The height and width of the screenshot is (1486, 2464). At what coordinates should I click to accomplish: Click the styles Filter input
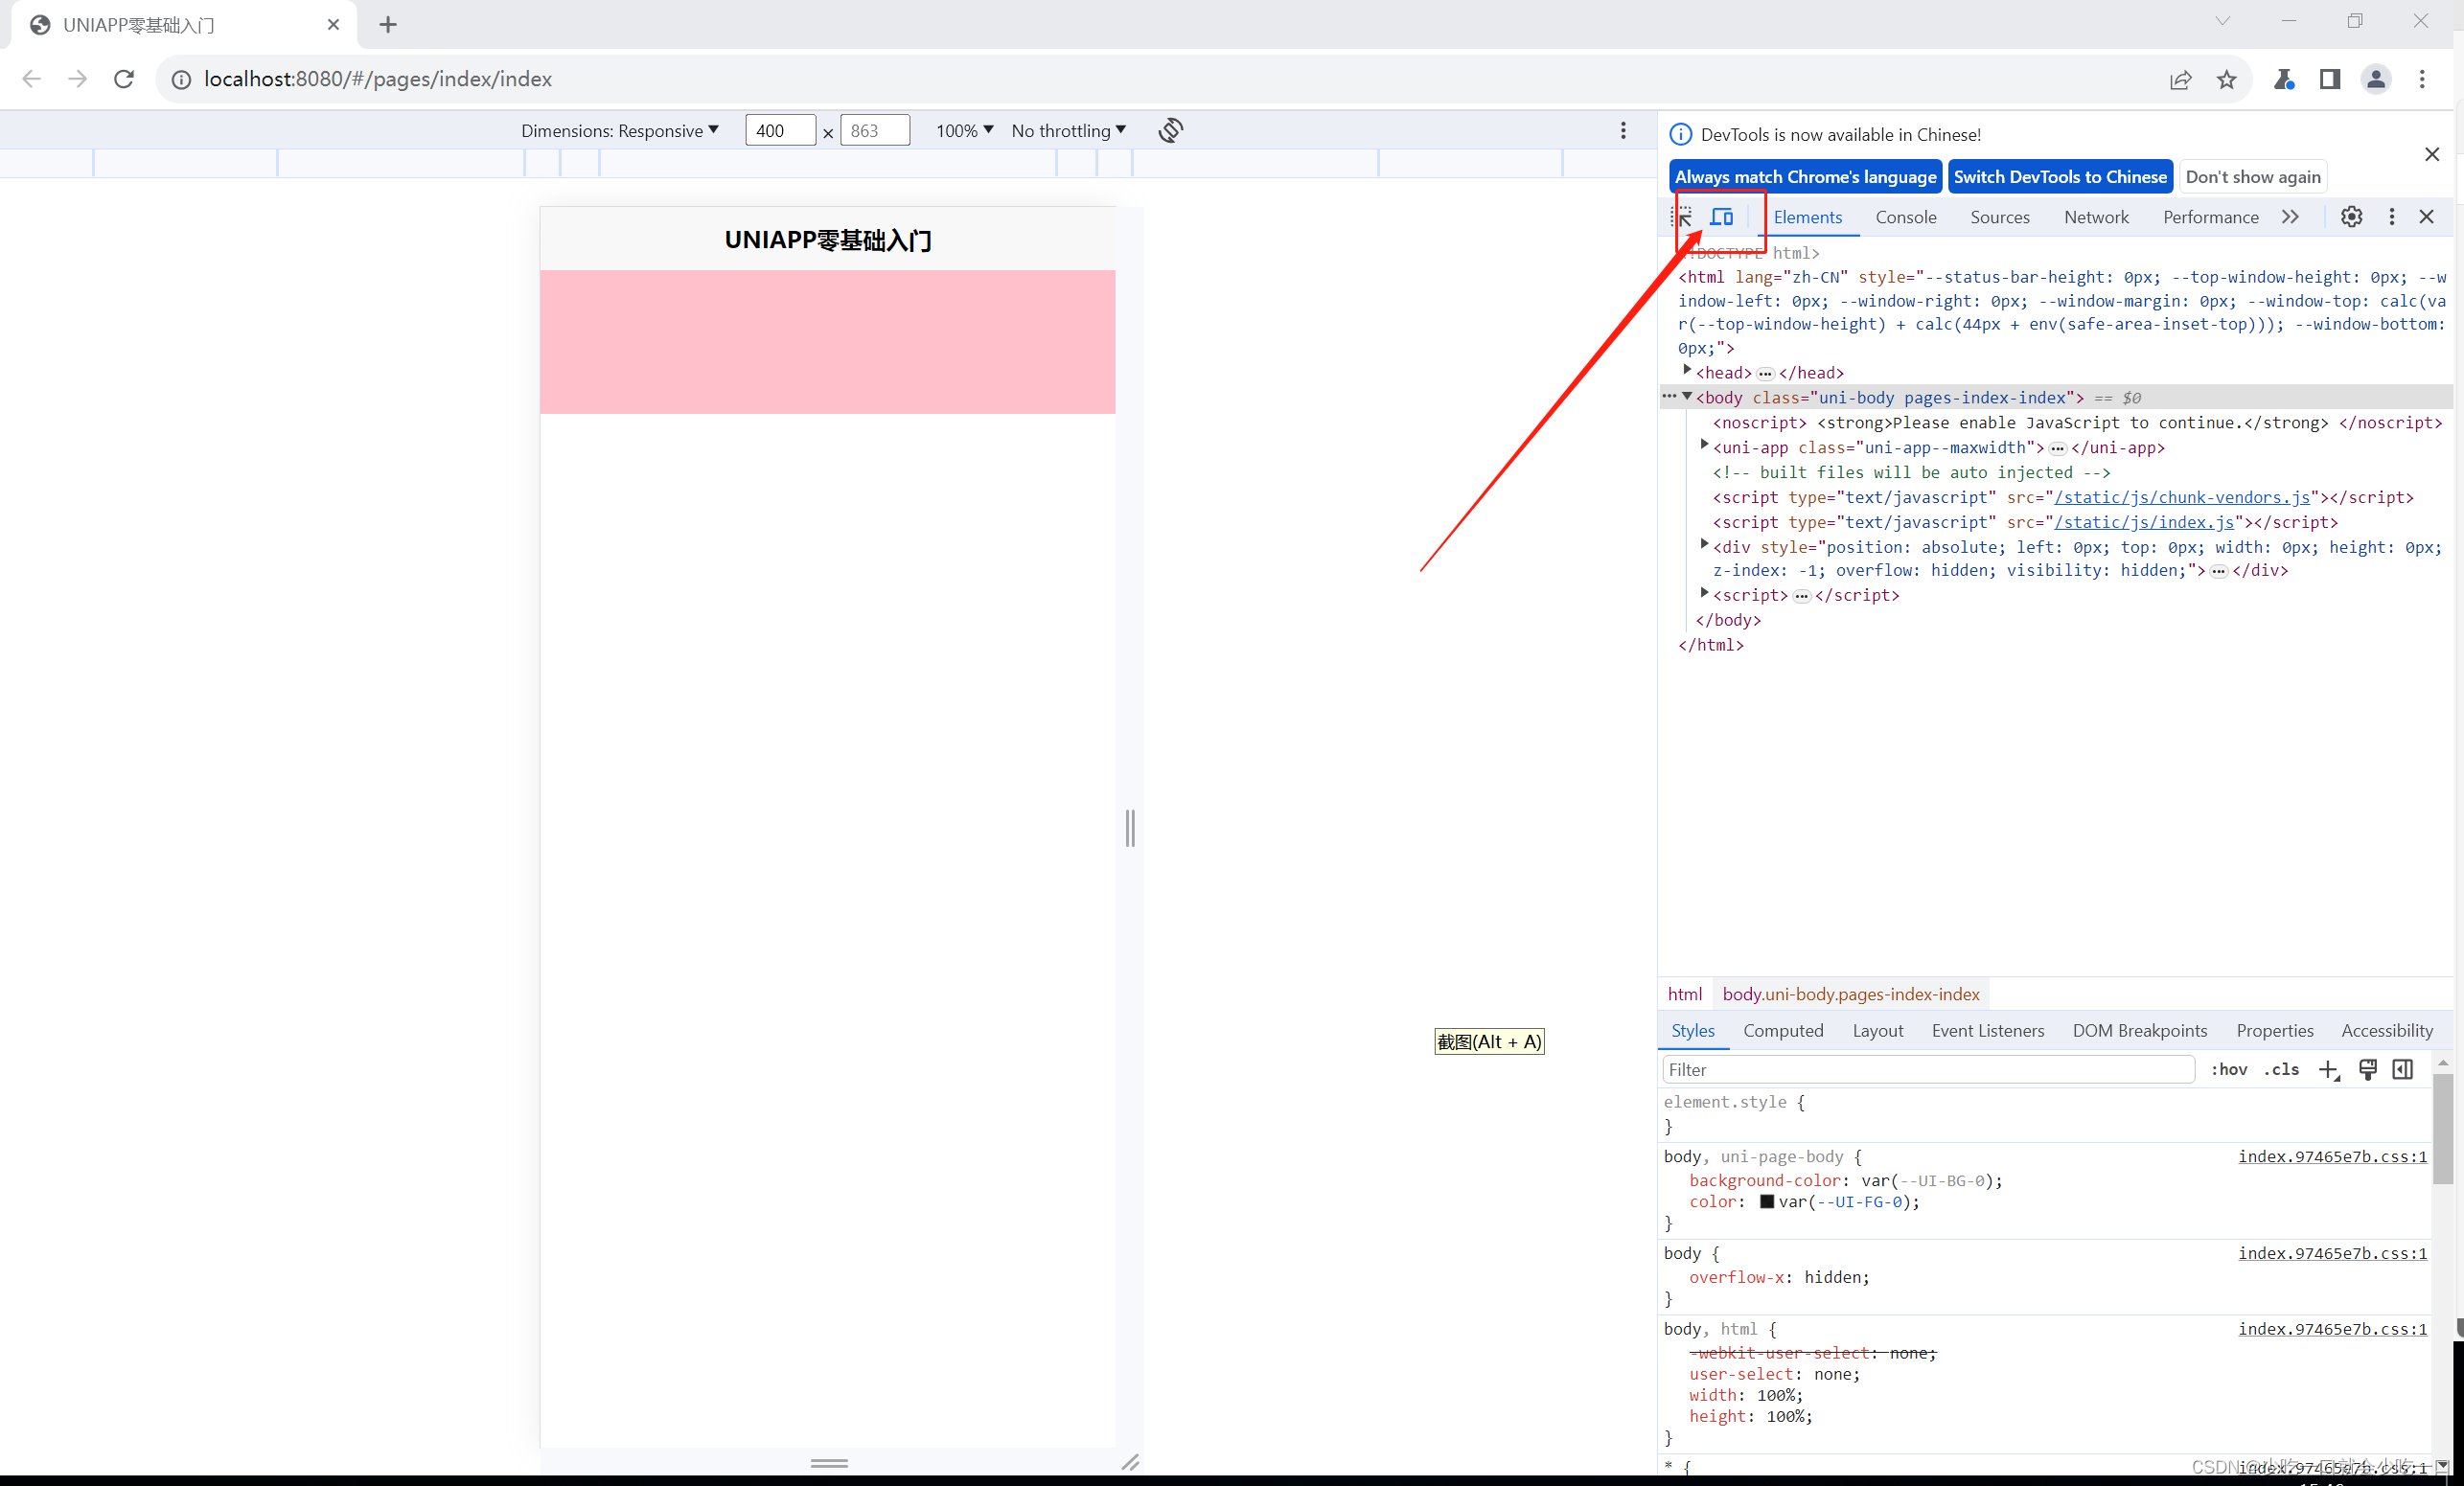tap(1928, 1070)
